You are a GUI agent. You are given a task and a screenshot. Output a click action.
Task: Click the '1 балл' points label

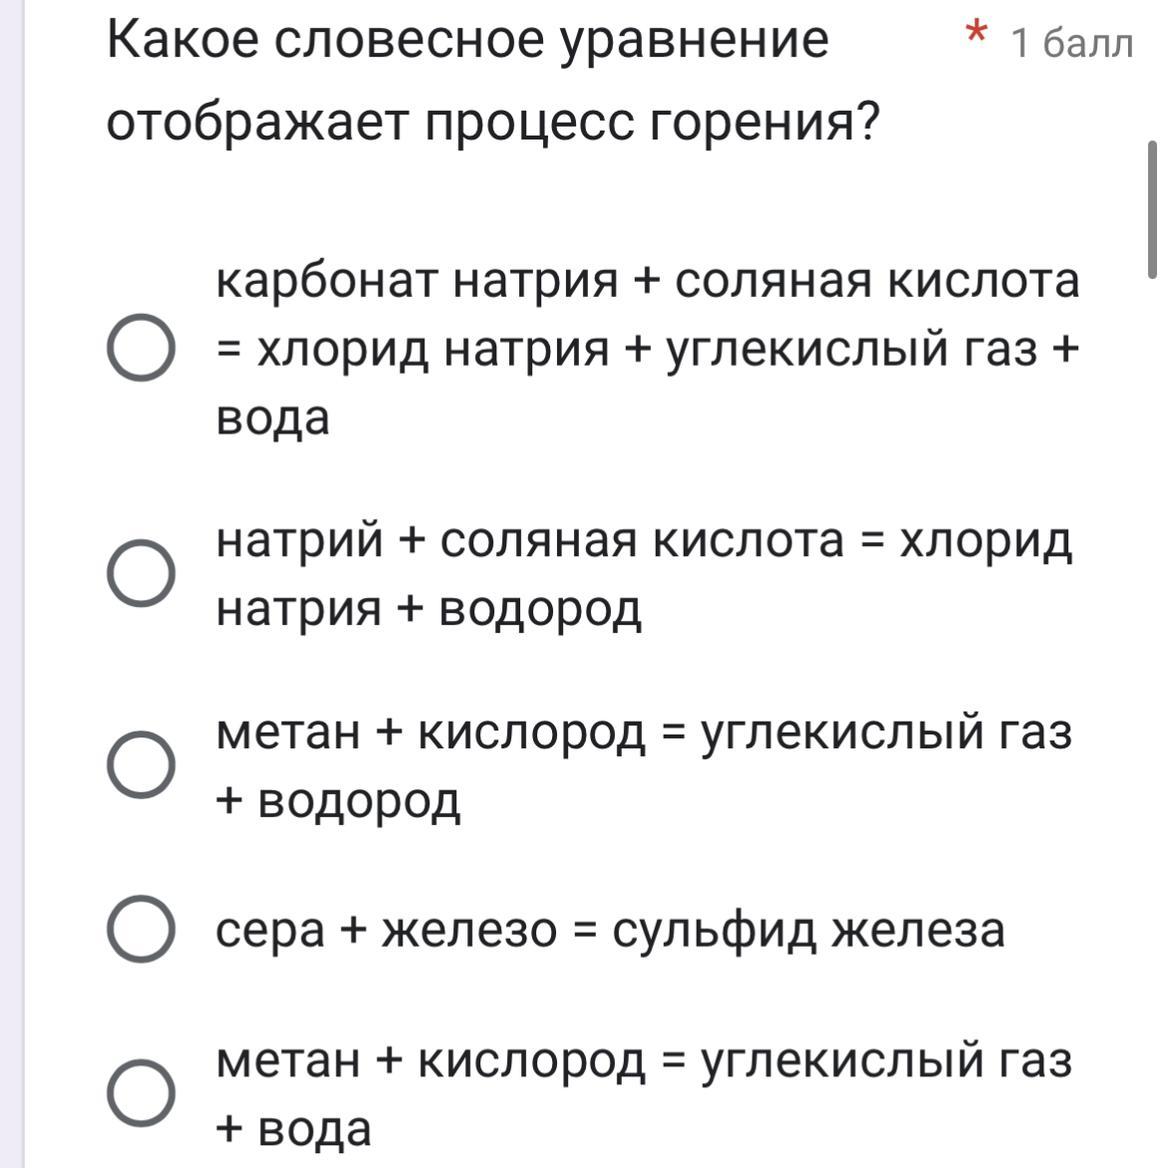pos(1071,42)
